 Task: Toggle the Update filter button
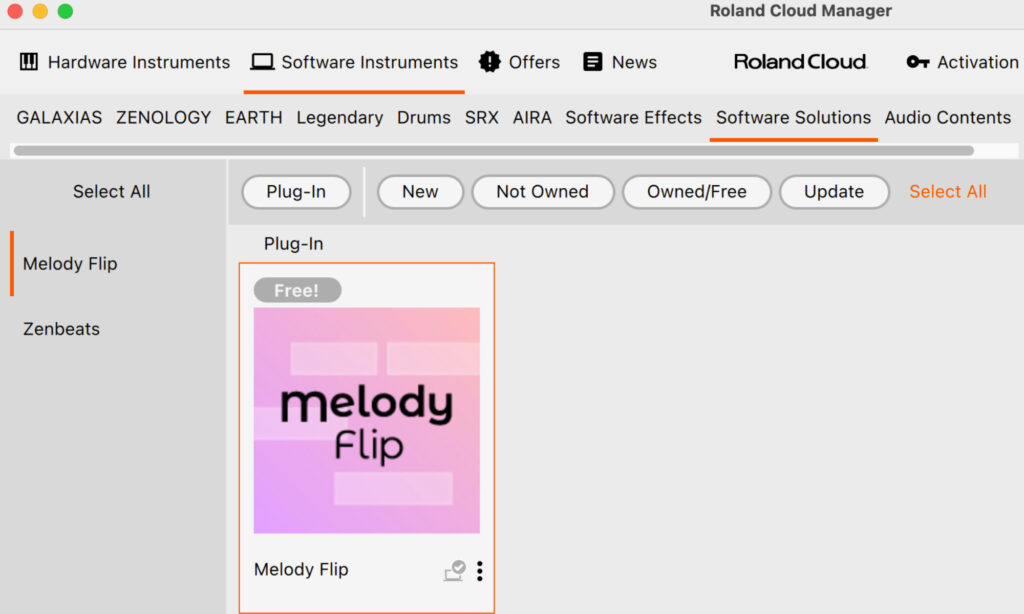click(x=833, y=192)
